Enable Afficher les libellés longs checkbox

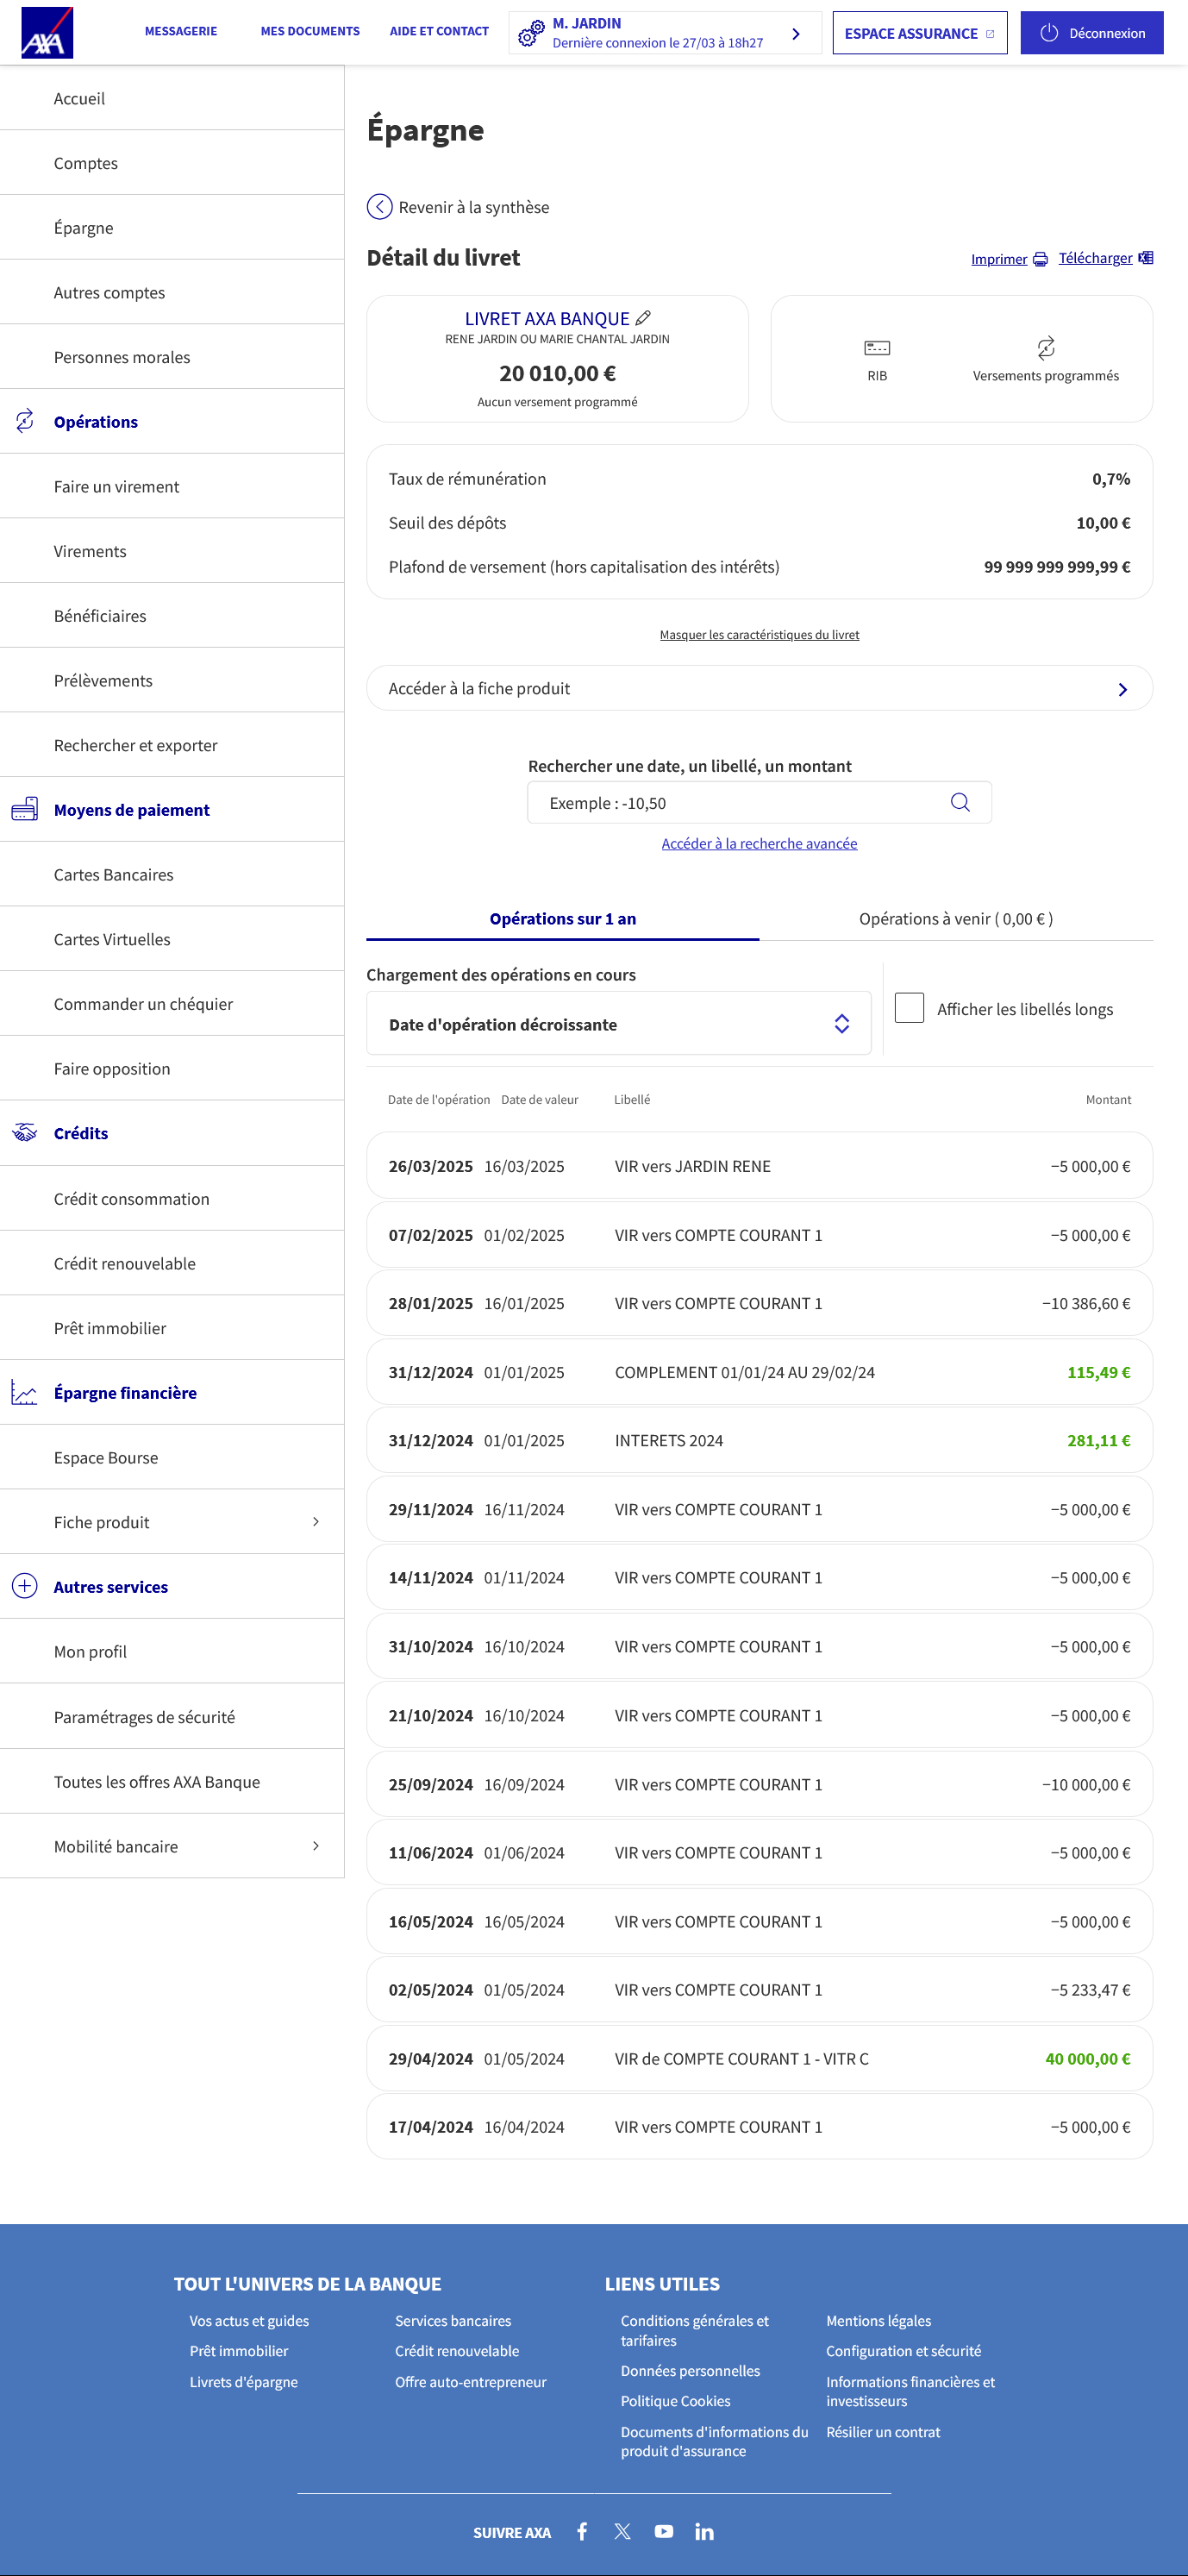click(909, 1008)
